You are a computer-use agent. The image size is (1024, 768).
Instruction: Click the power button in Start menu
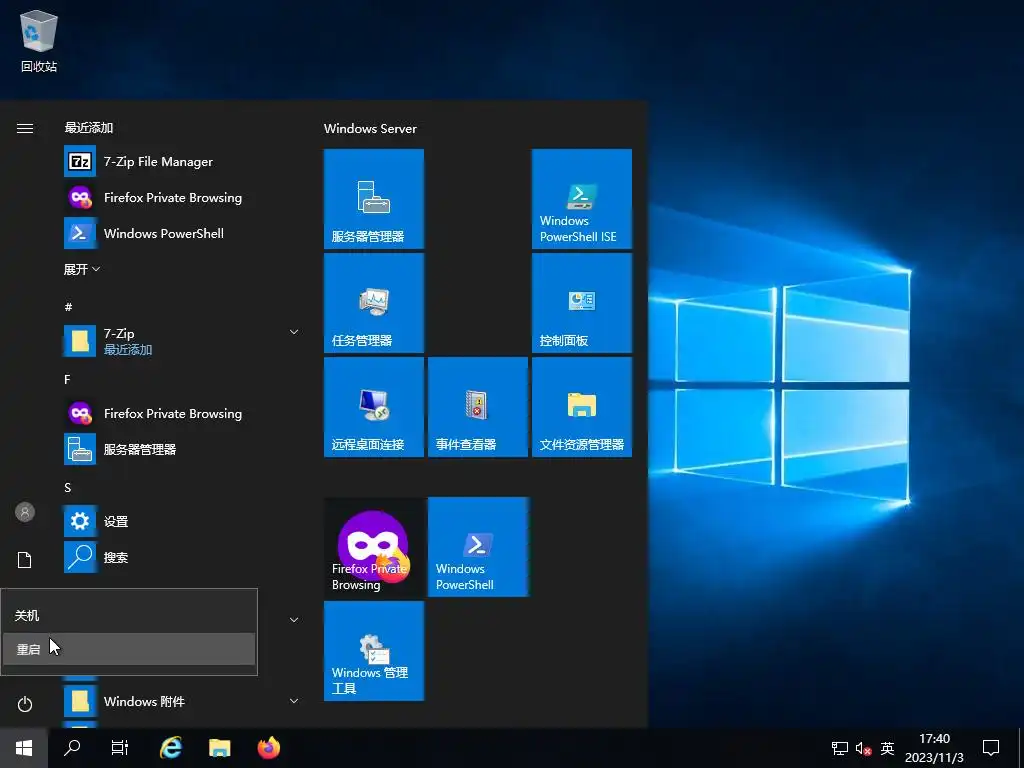25,704
